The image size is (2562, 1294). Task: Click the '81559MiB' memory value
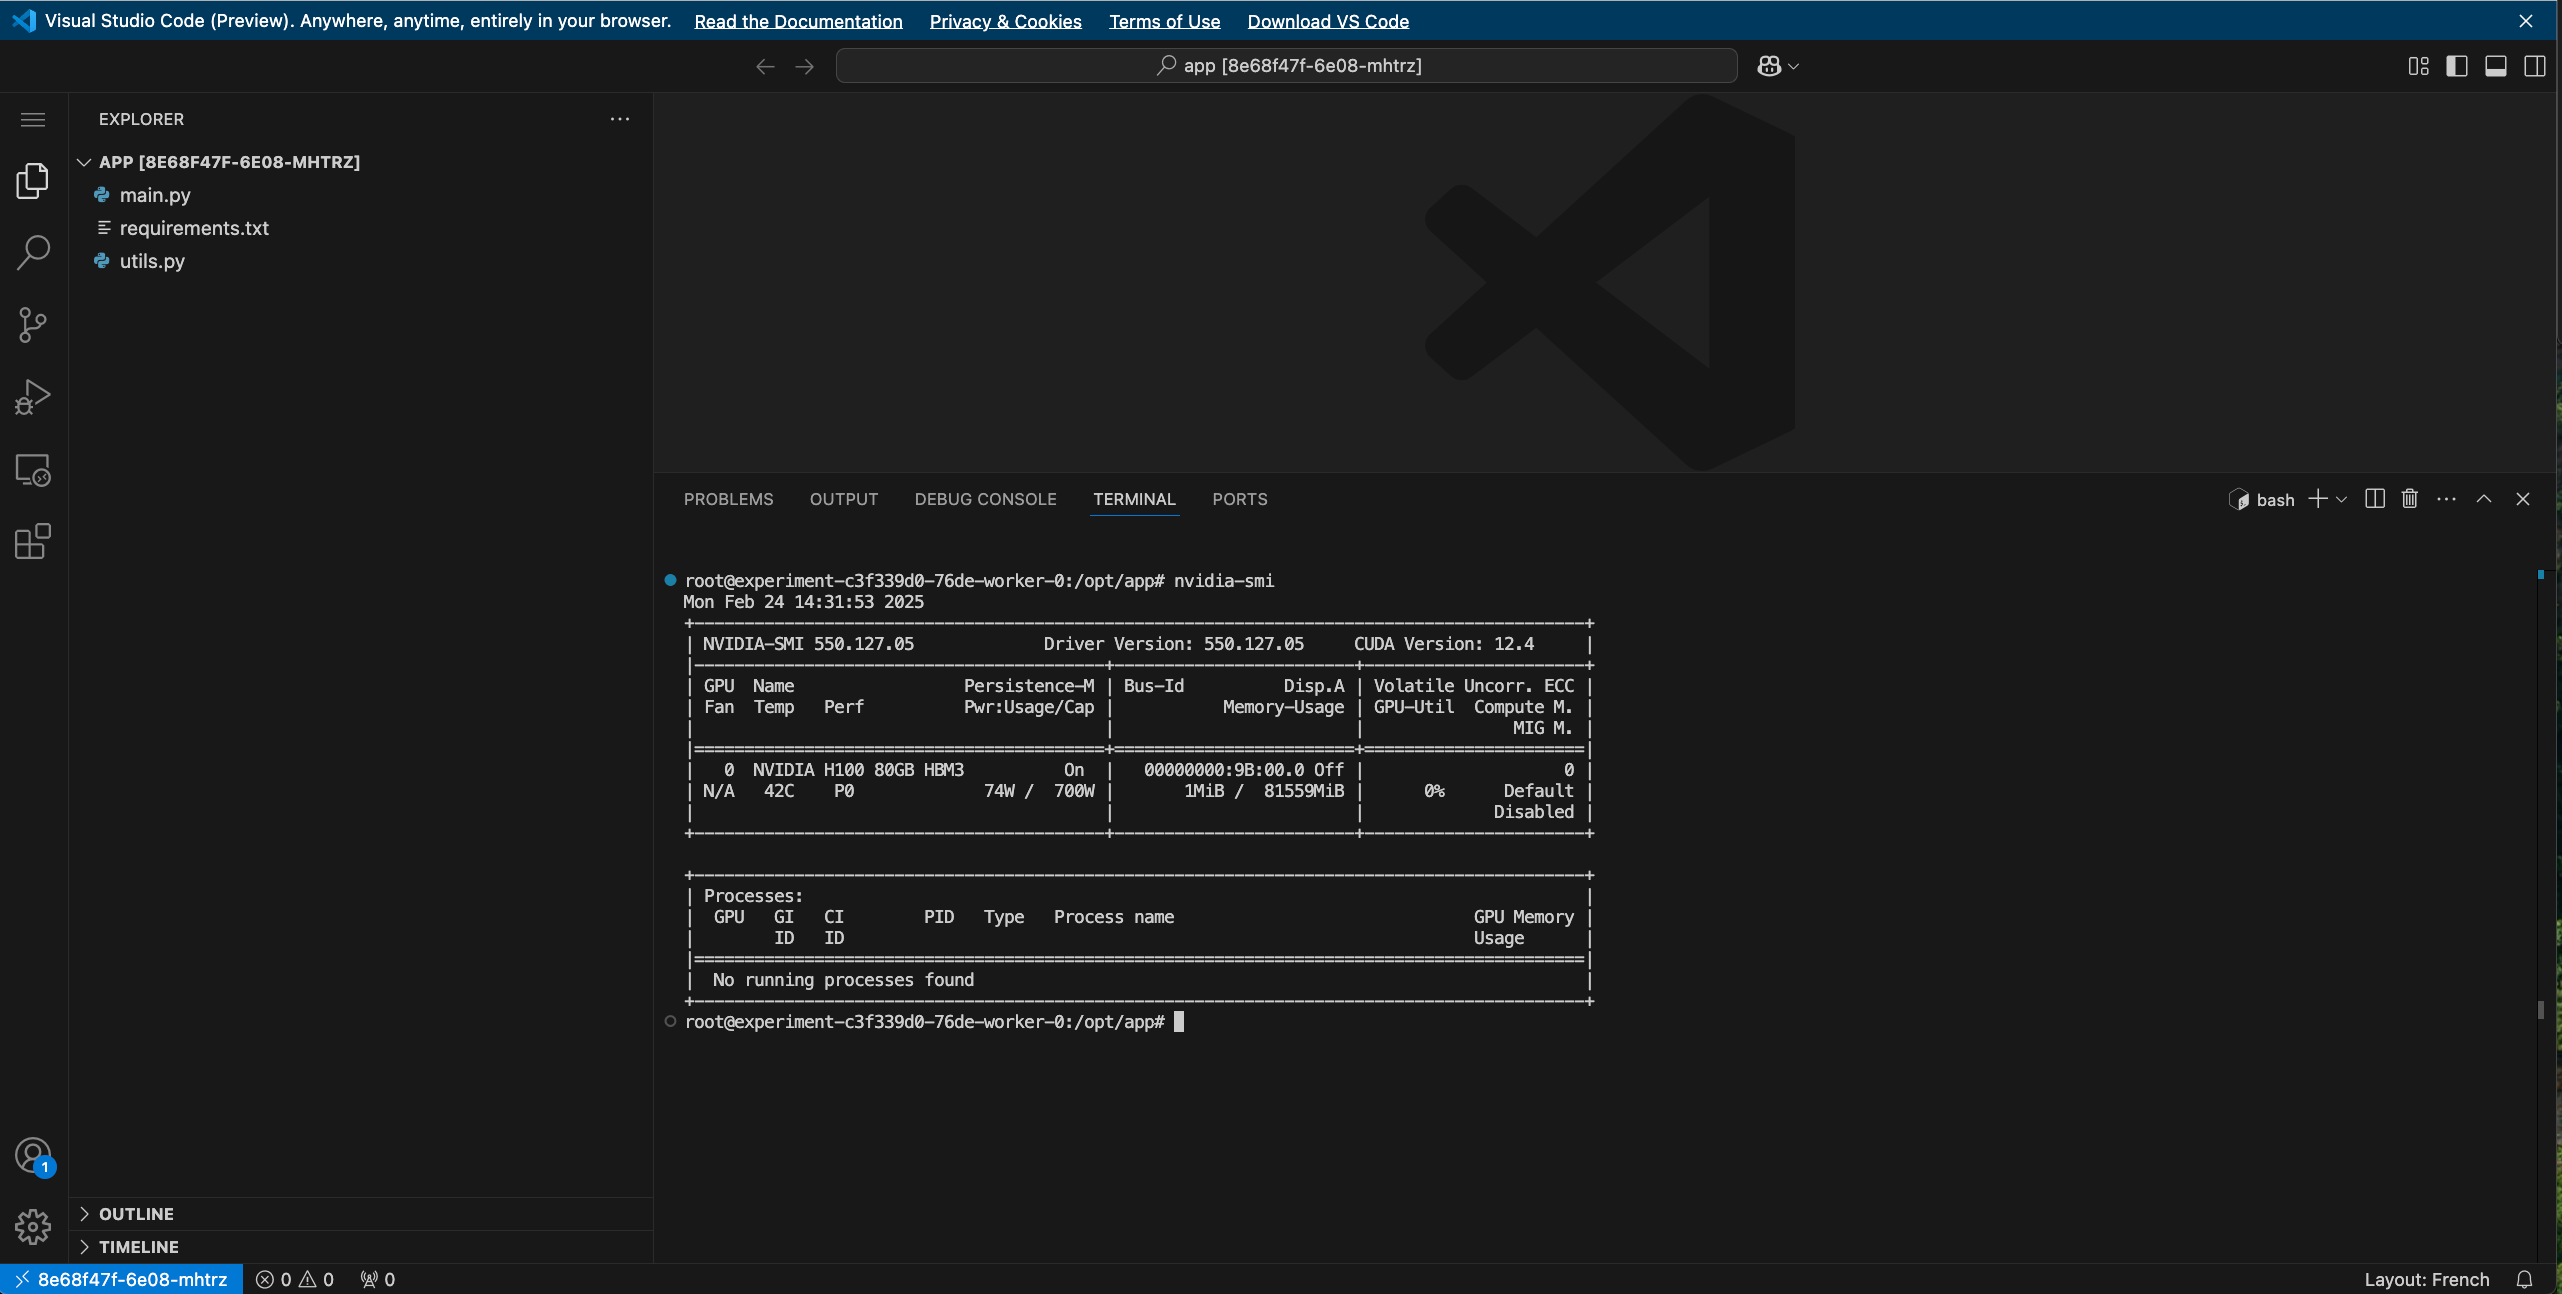pyautogui.click(x=1304, y=791)
